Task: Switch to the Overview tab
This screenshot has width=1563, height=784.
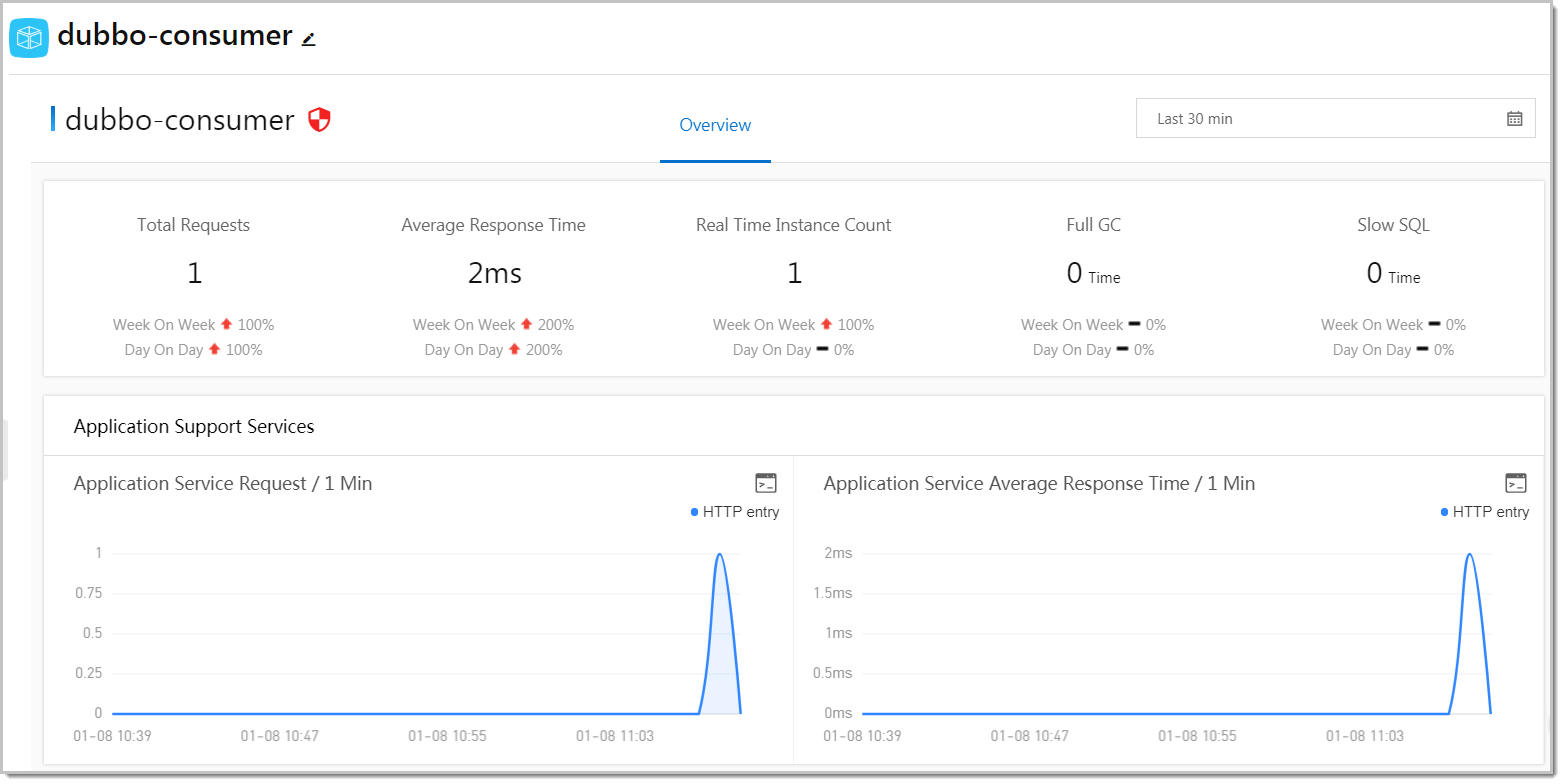Action: pos(715,125)
